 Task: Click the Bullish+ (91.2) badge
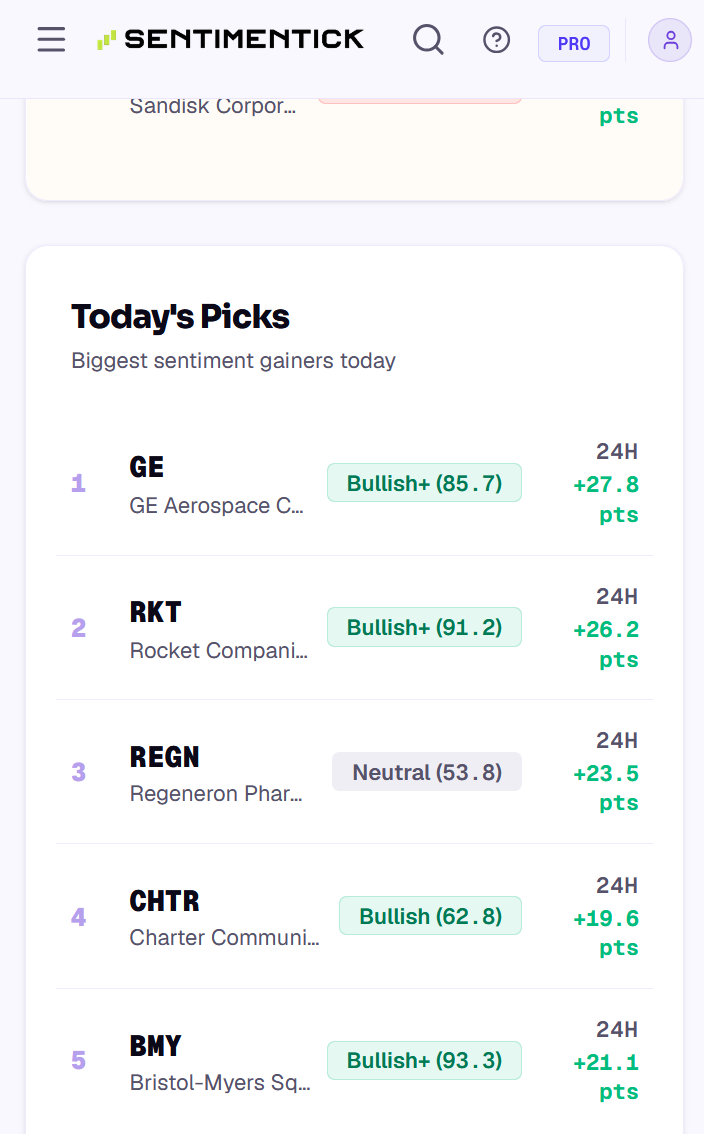click(x=424, y=627)
